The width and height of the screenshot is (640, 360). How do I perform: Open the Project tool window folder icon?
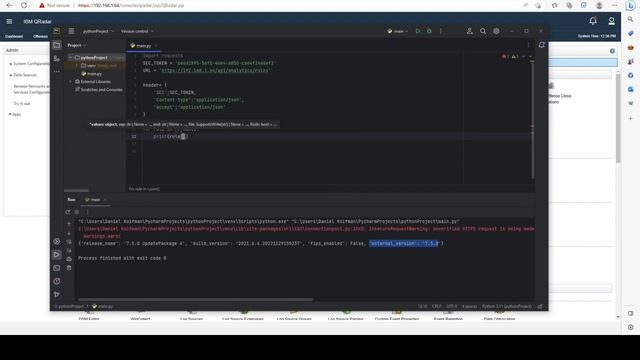[x=57, y=45]
